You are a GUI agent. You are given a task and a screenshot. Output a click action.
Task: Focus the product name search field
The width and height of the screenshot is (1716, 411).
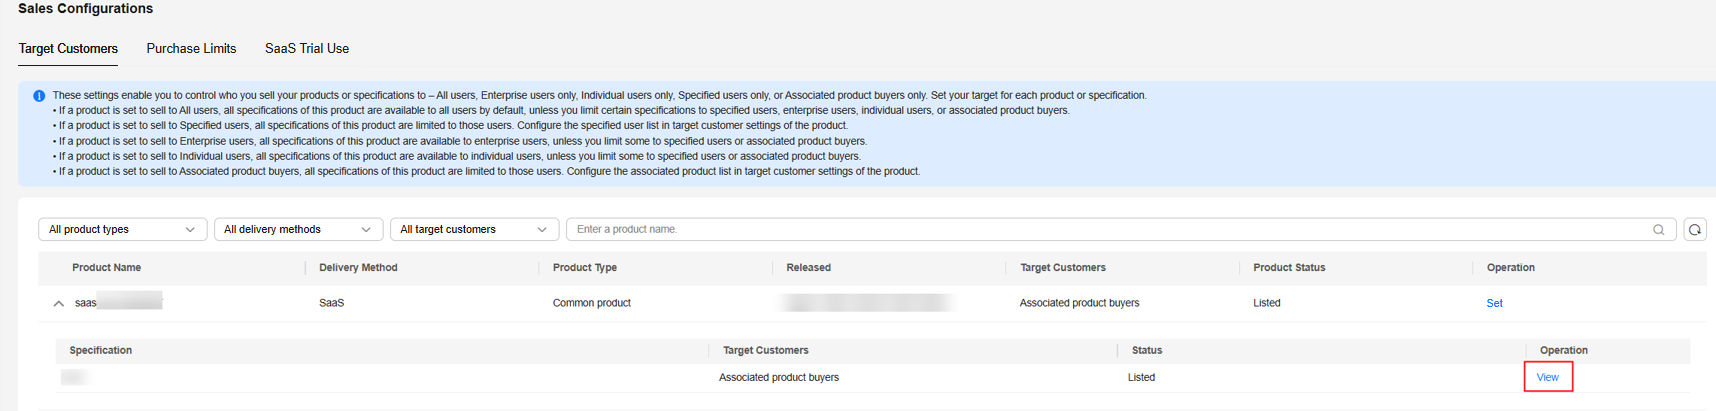pos(1100,230)
